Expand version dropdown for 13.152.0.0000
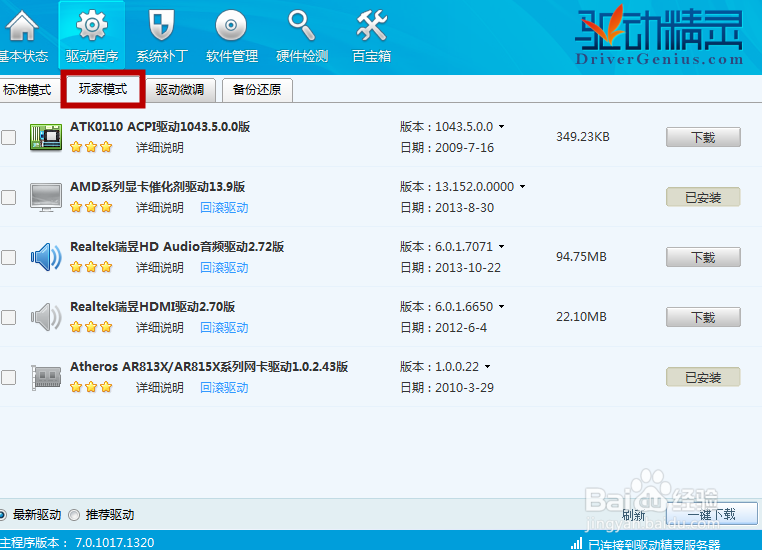This screenshot has height=550, width=762. [522, 187]
